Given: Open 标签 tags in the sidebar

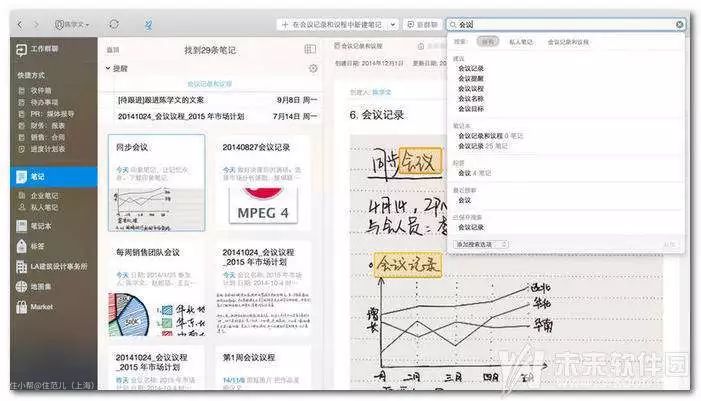Looking at the screenshot, I should click(36, 246).
